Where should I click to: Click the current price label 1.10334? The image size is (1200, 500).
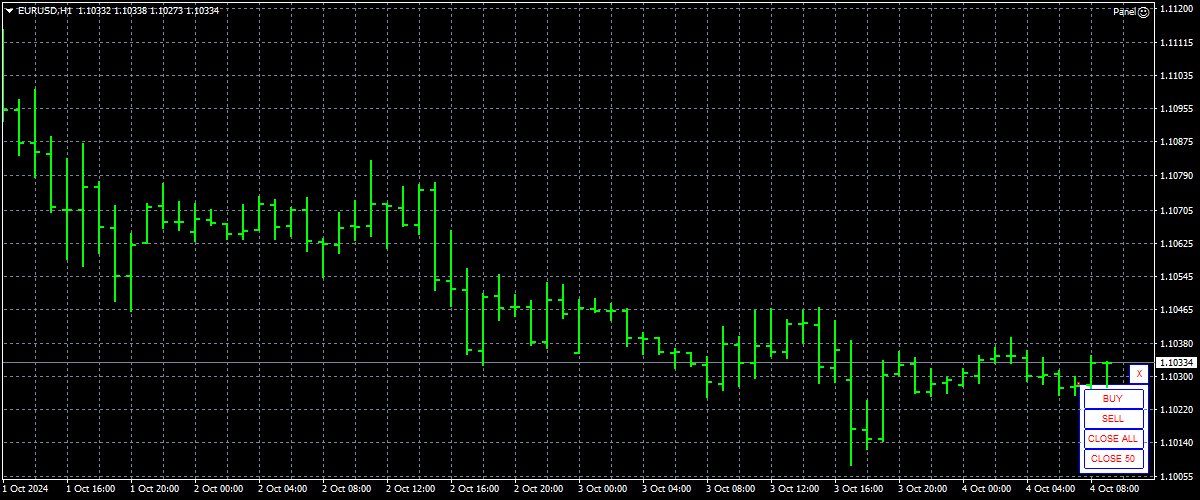click(1175, 362)
